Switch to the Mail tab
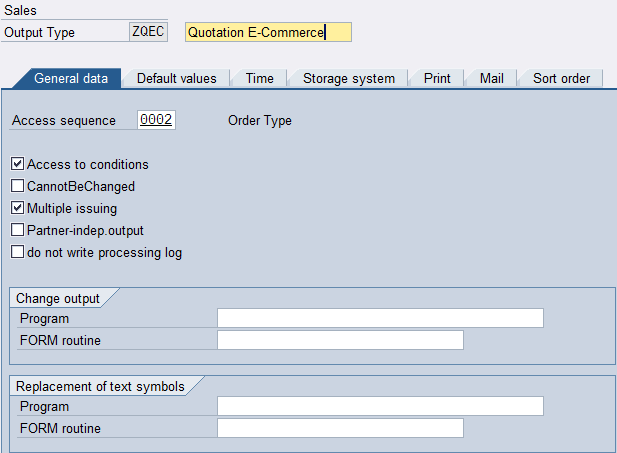Image resolution: width=617 pixels, height=453 pixels. [x=491, y=78]
